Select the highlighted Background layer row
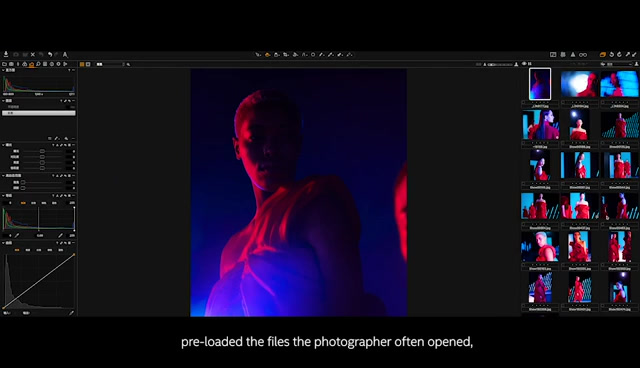640x368 pixels. (39, 113)
